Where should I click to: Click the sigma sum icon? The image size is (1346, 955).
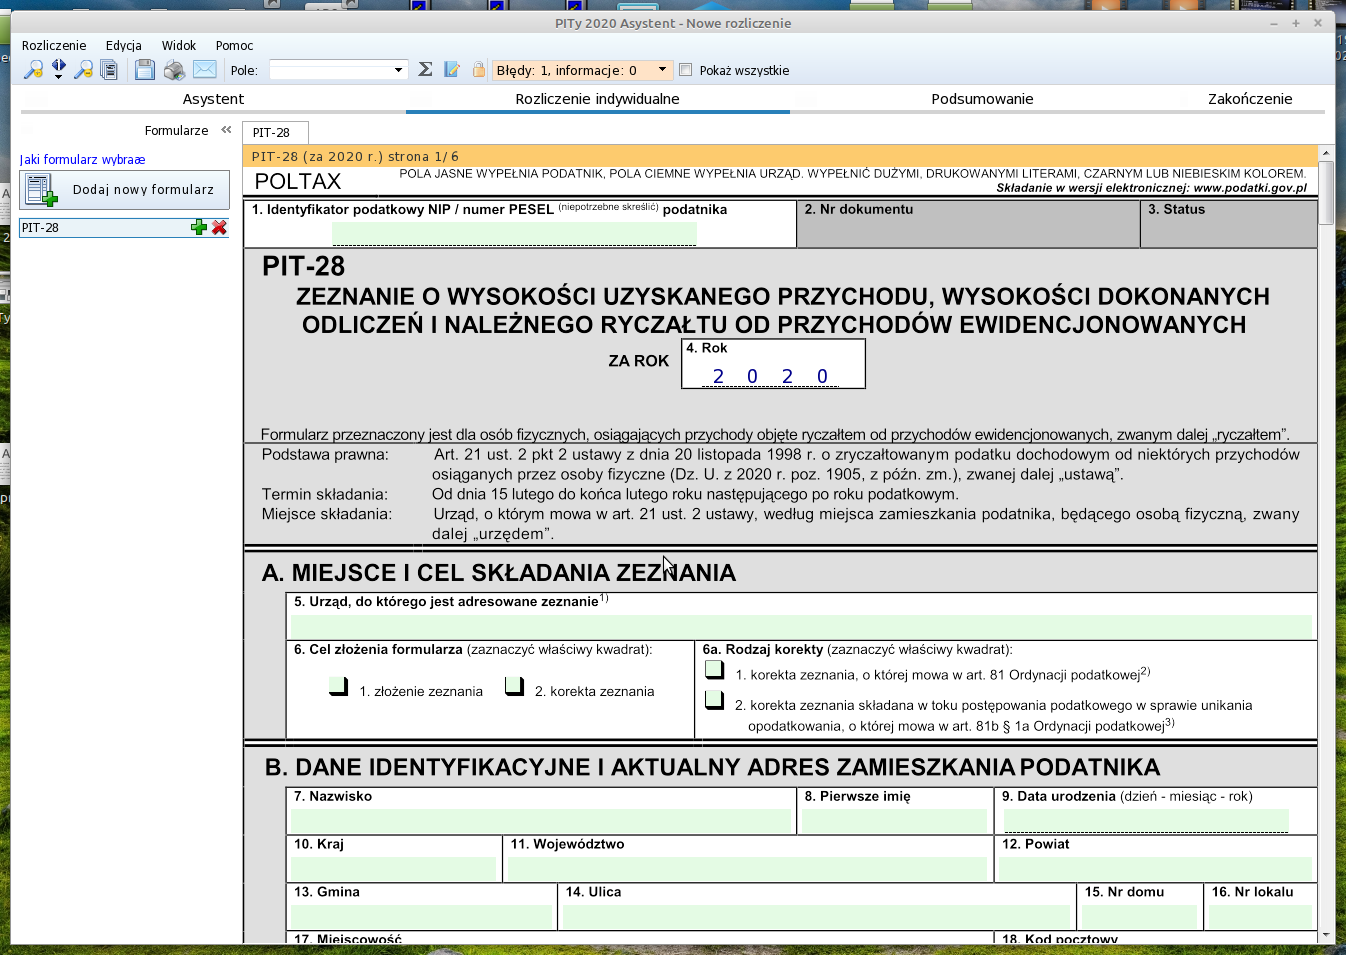pyautogui.click(x=425, y=69)
